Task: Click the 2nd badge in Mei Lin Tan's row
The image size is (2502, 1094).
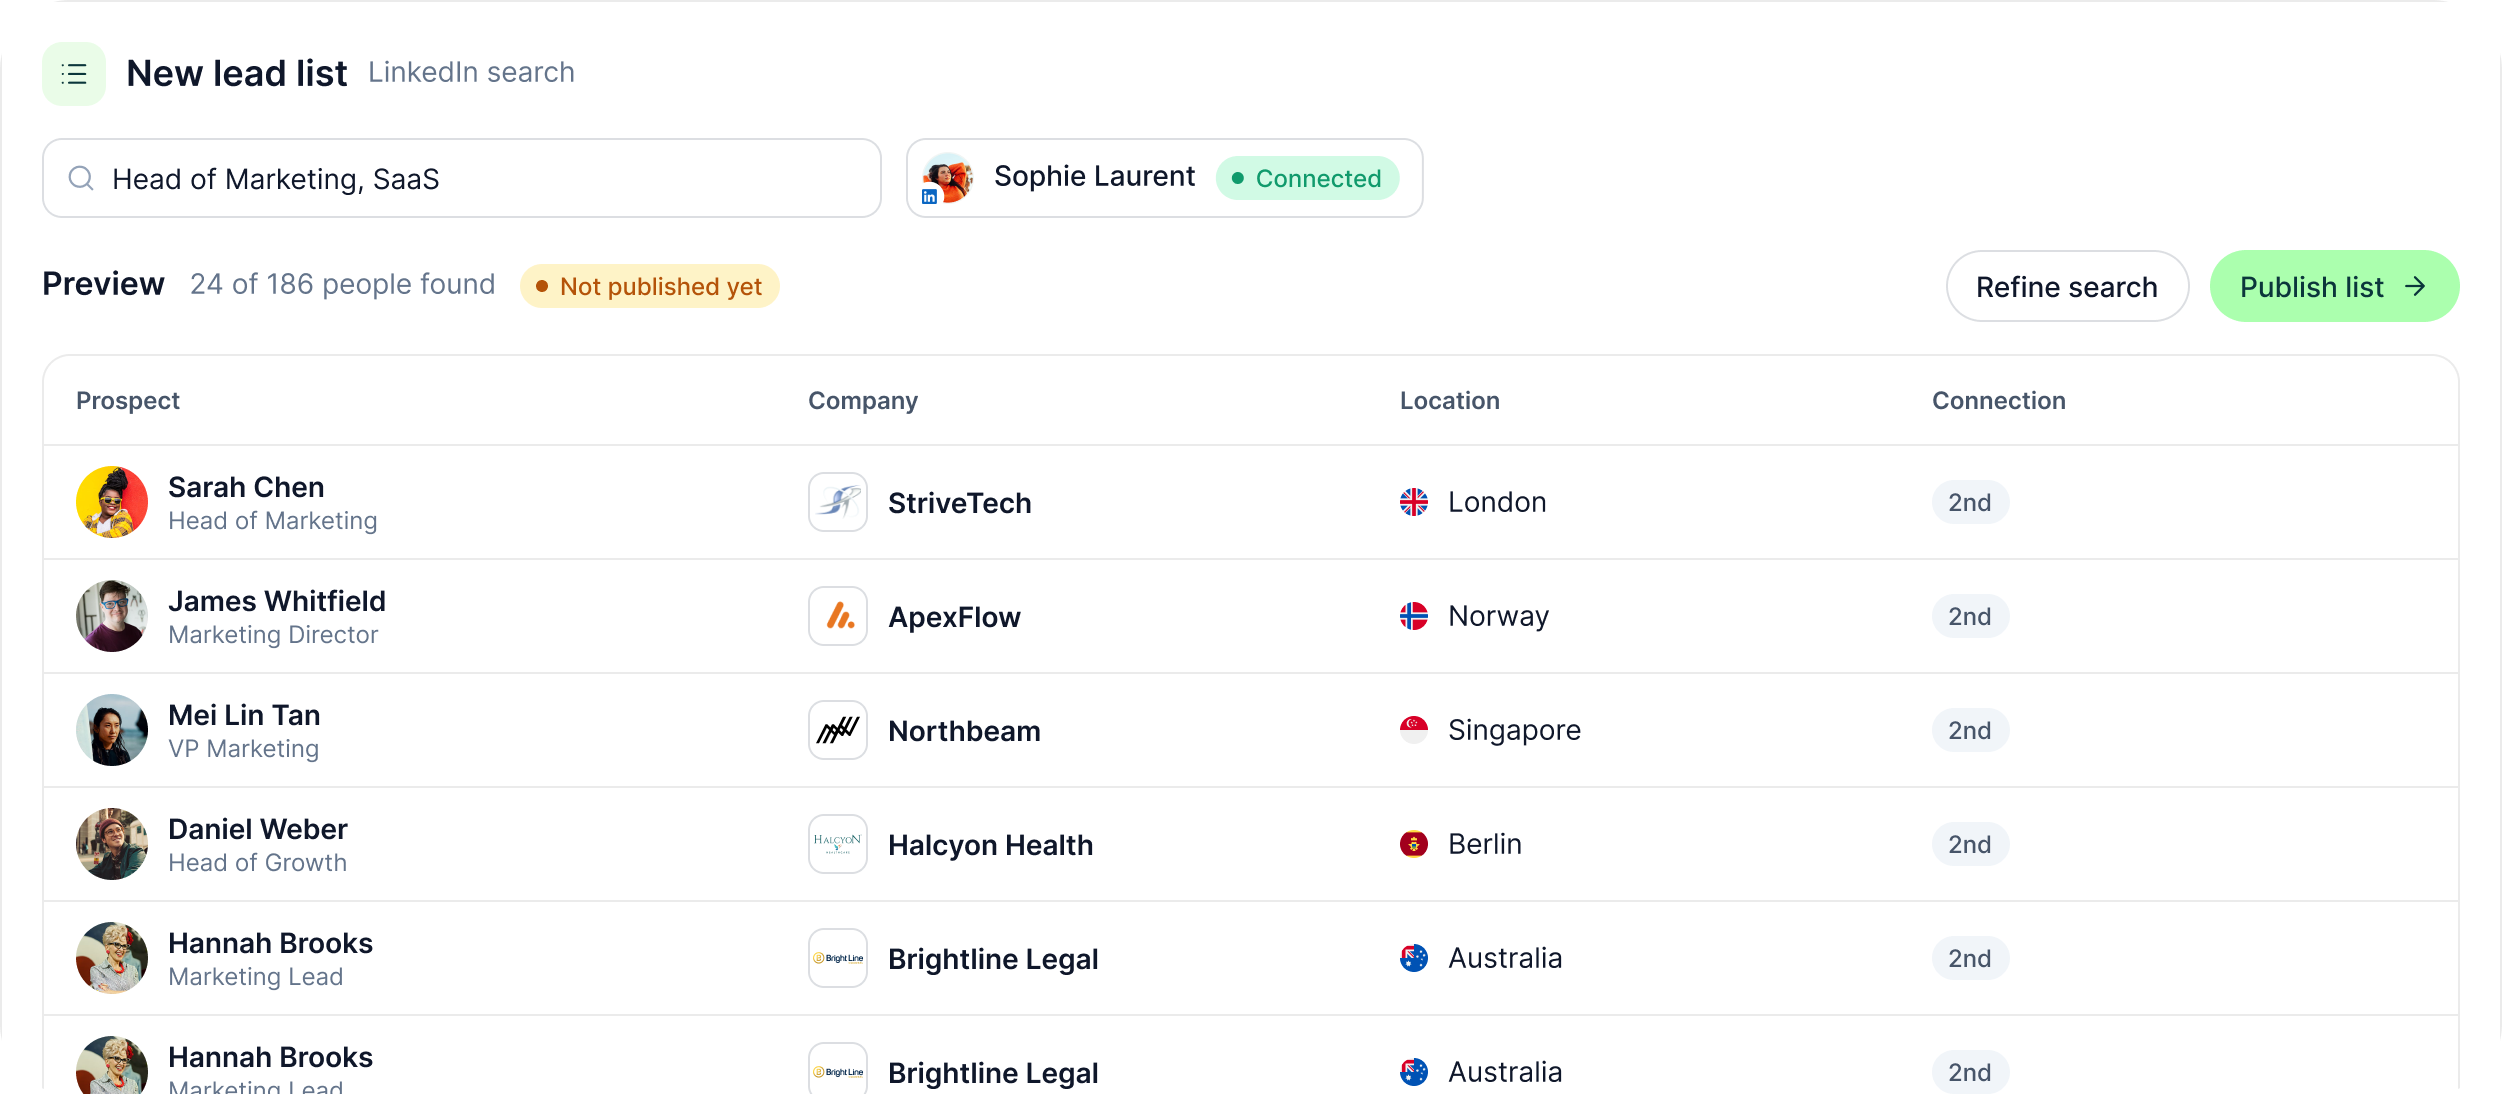Action: pos(1970,730)
